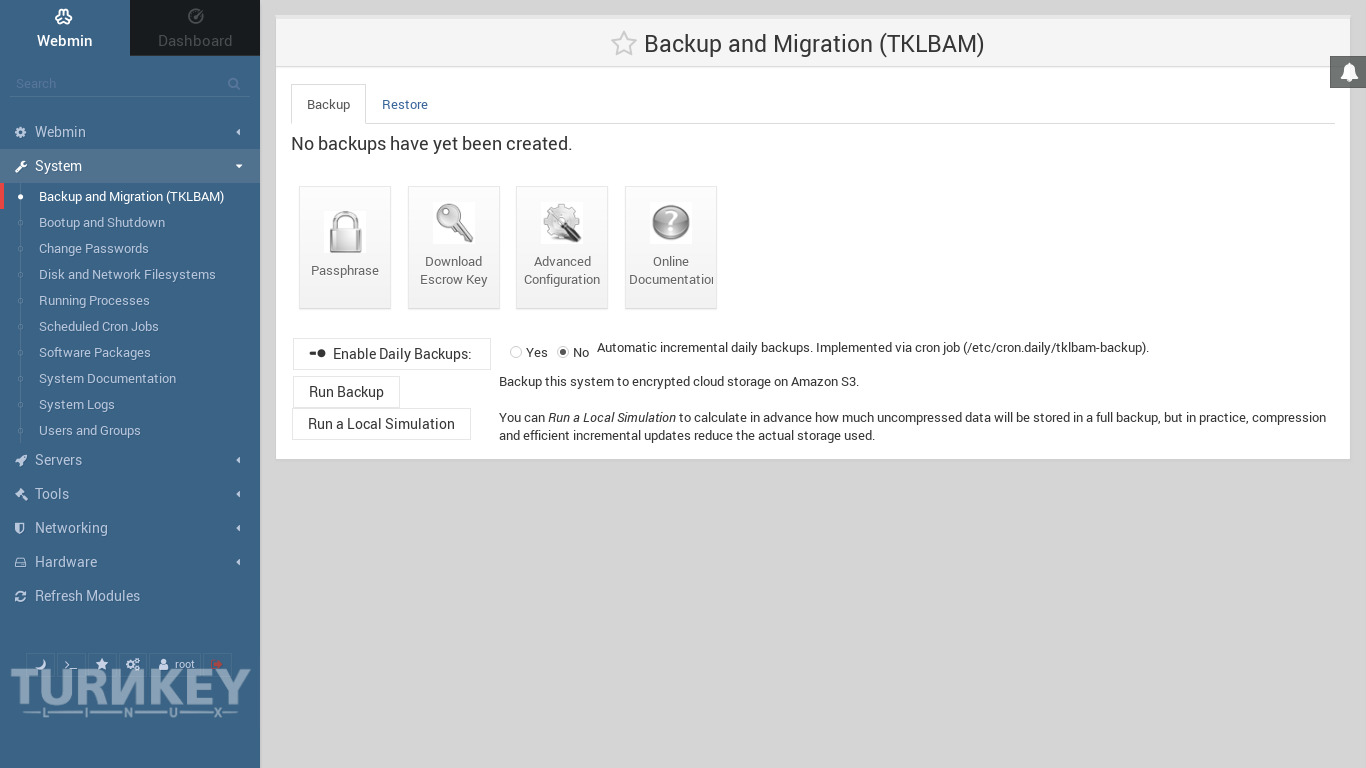Select No for Enable Daily Backups
1366x768 pixels.
click(563, 352)
